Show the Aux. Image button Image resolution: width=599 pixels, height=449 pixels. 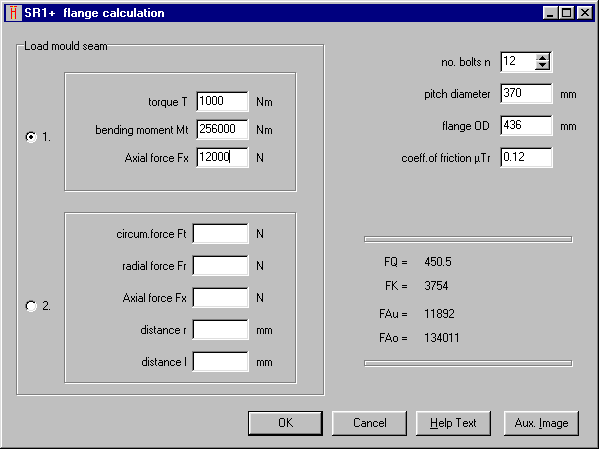(541, 423)
